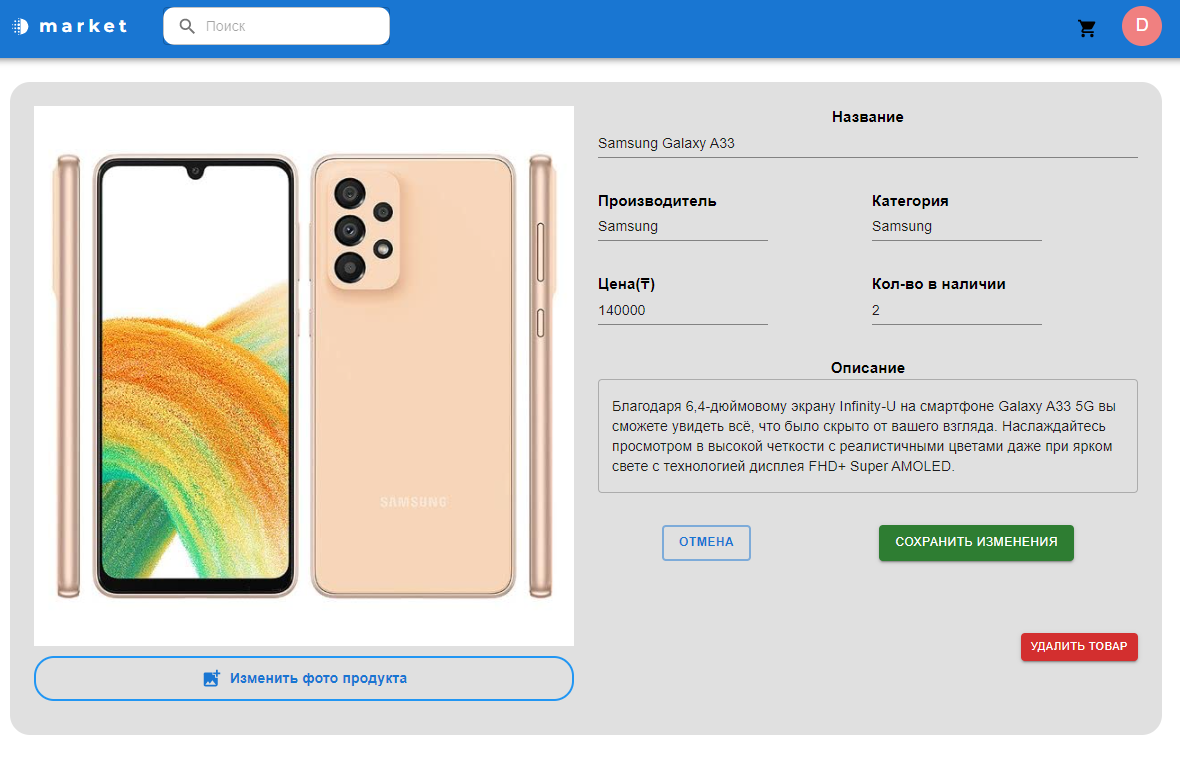Click the search magnifier icon
1180x757 pixels.
187,26
